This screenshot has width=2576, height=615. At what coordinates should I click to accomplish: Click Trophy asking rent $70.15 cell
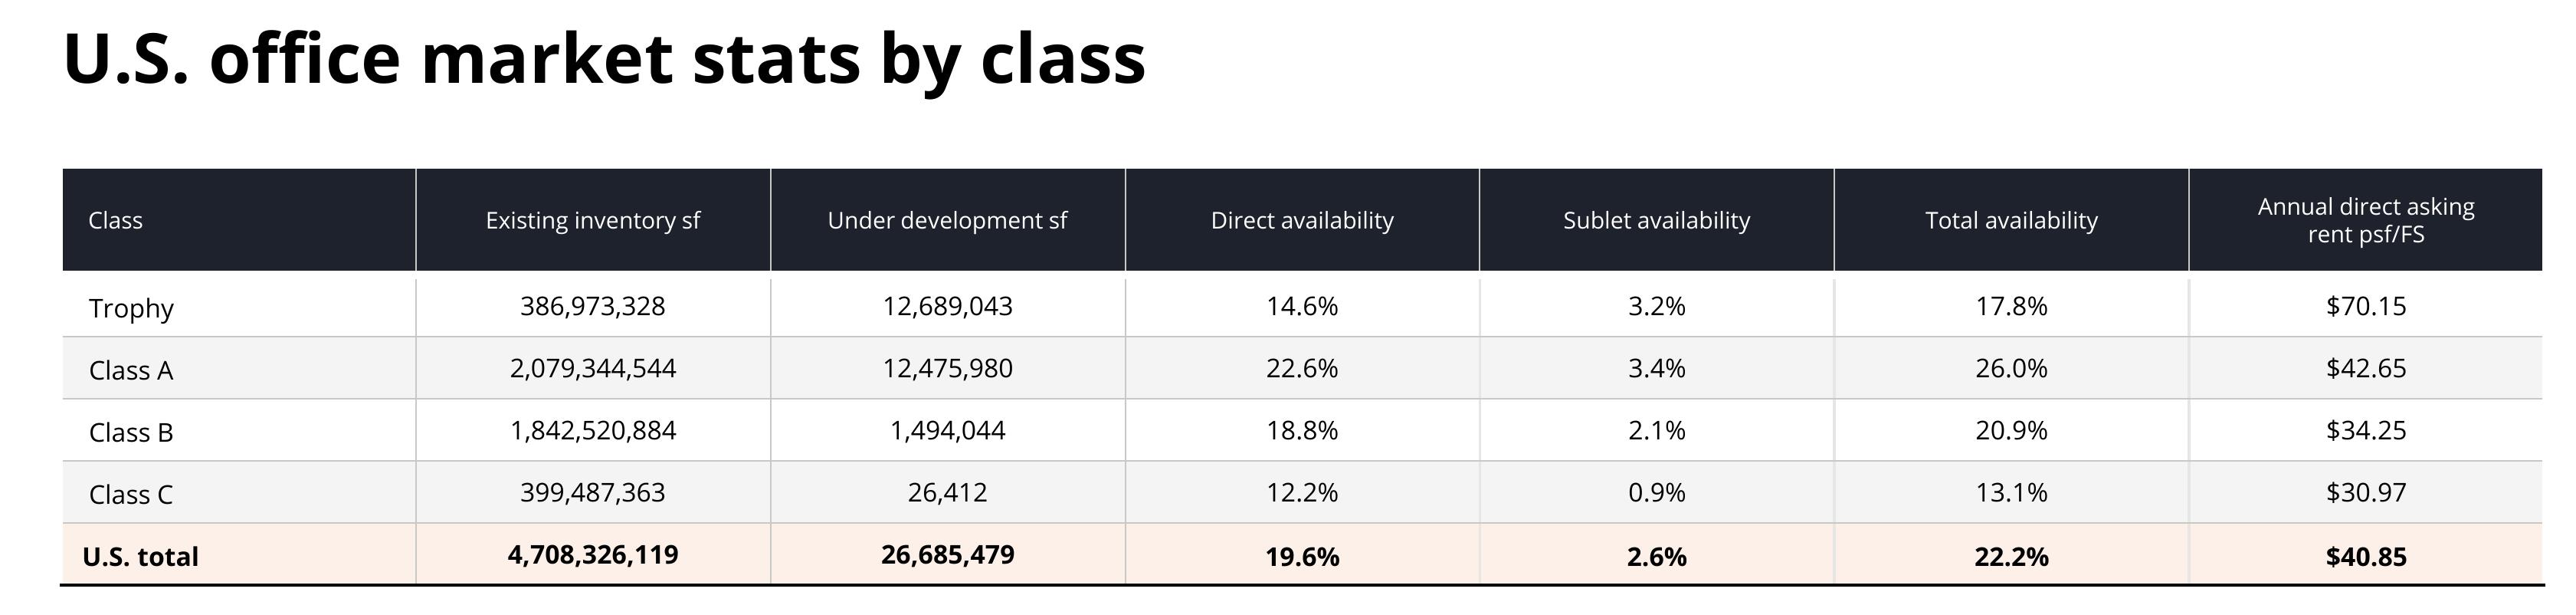2366,306
